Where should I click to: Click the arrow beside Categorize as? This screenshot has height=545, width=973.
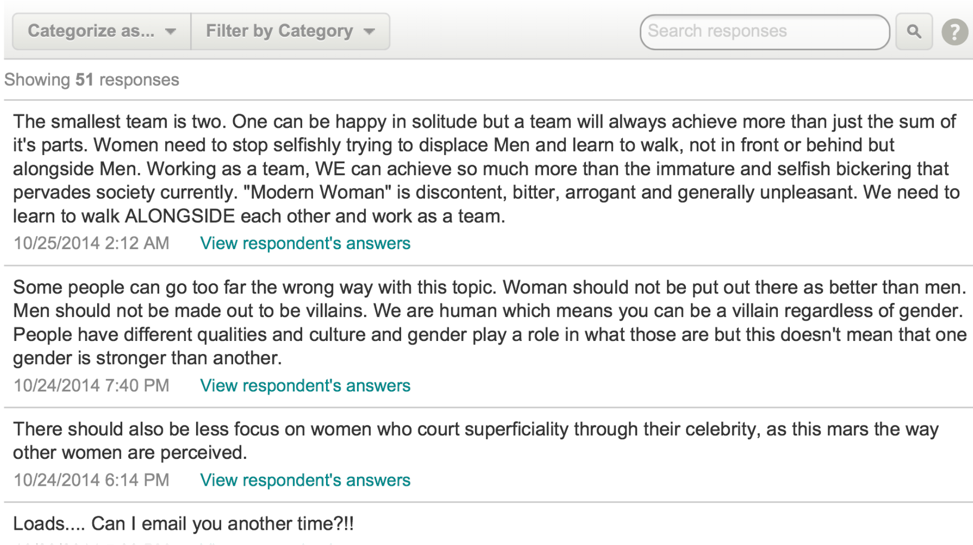(x=171, y=32)
